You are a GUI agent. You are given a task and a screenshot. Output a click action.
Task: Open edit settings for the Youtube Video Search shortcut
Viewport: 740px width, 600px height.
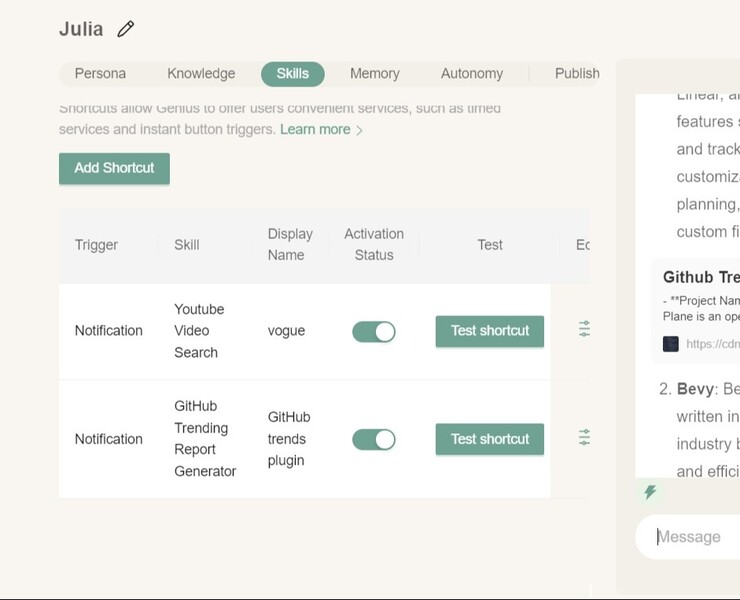(584, 329)
